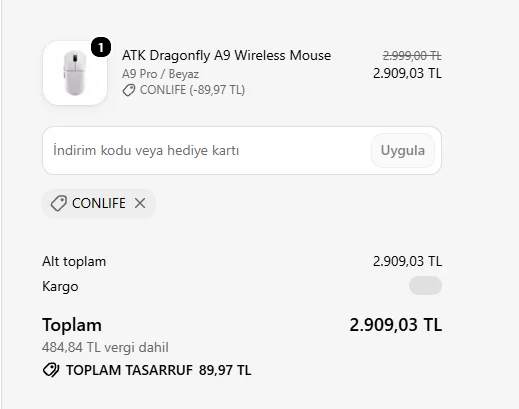Click tag icon in CONLIFE chip

[59, 203]
